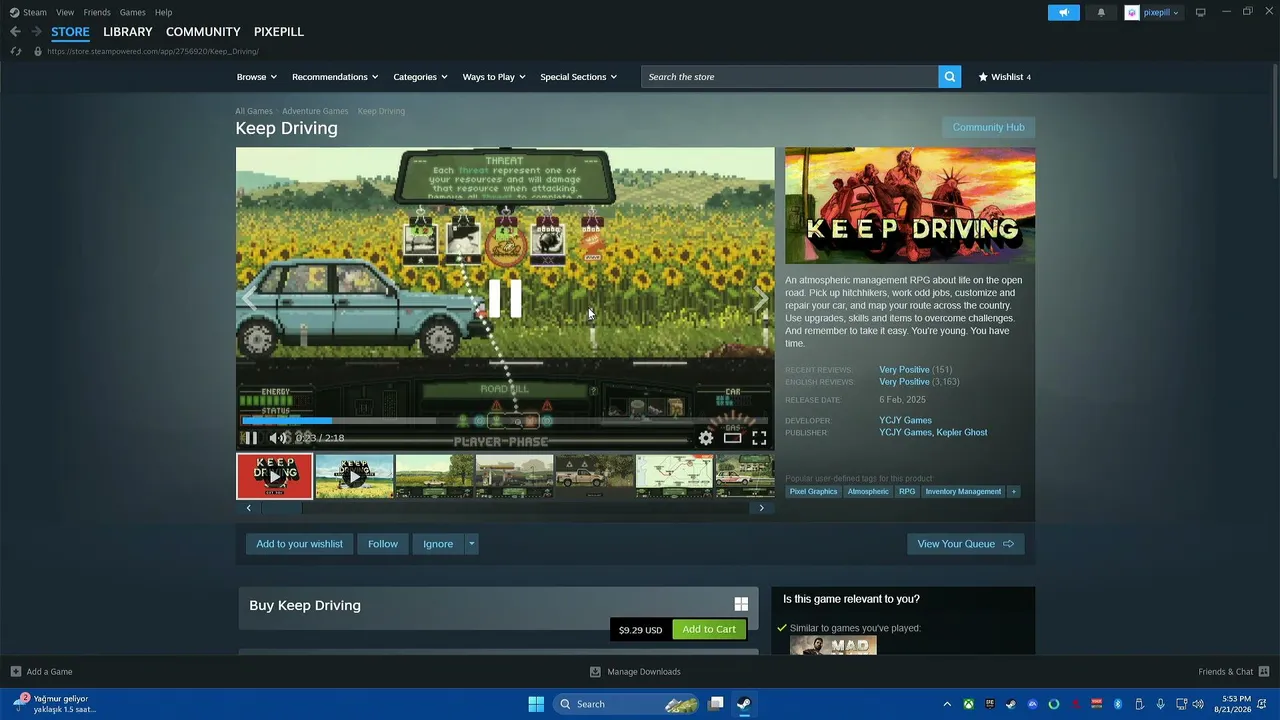1280x720 pixels.
Task: Open the Categories dropdown
Action: [420, 77]
